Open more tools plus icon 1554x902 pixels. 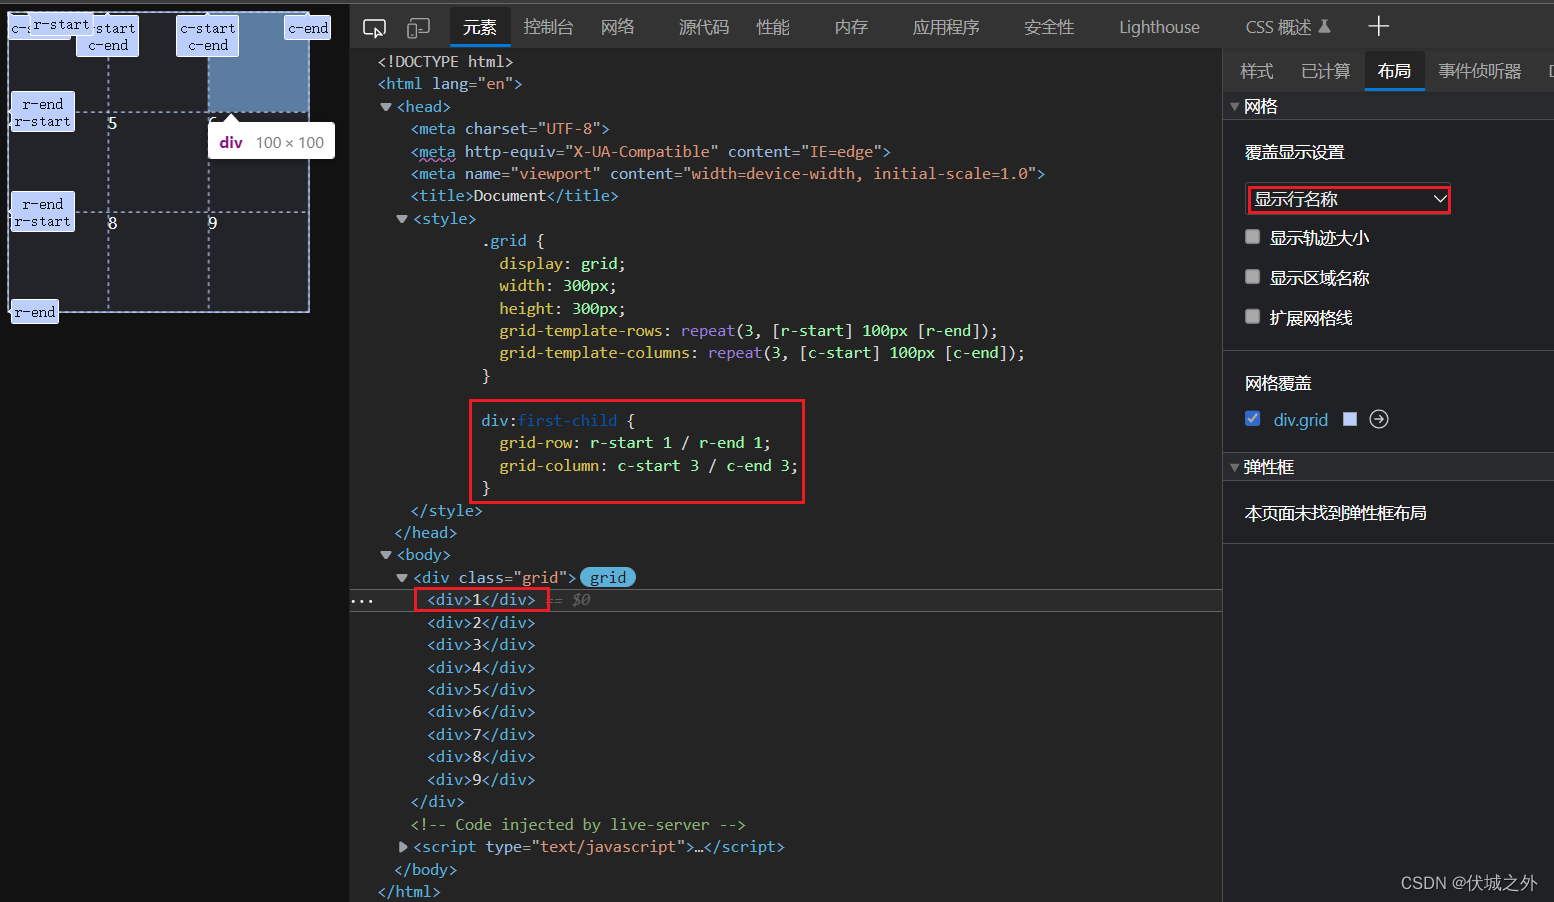[x=1378, y=26]
